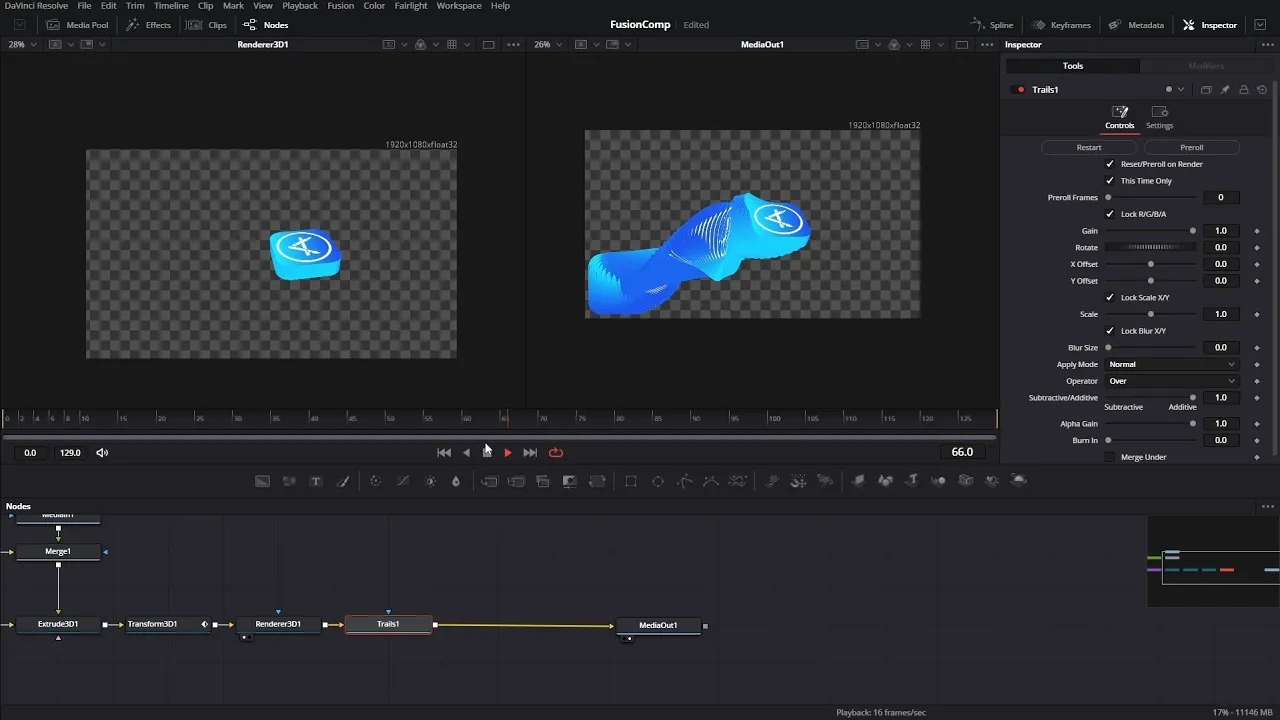Add a Polygon mask tool

(x=685, y=481)
